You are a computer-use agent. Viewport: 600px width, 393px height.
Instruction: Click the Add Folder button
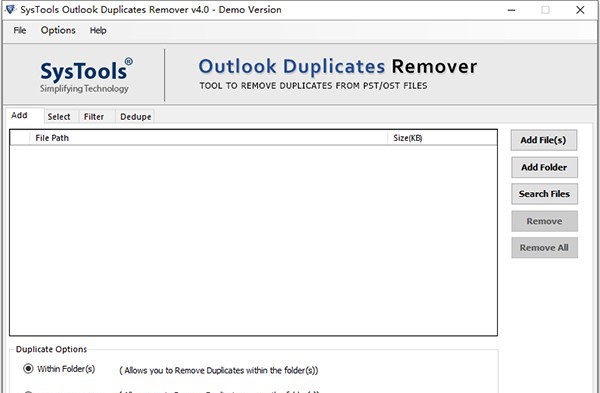(x=544, y=167)
